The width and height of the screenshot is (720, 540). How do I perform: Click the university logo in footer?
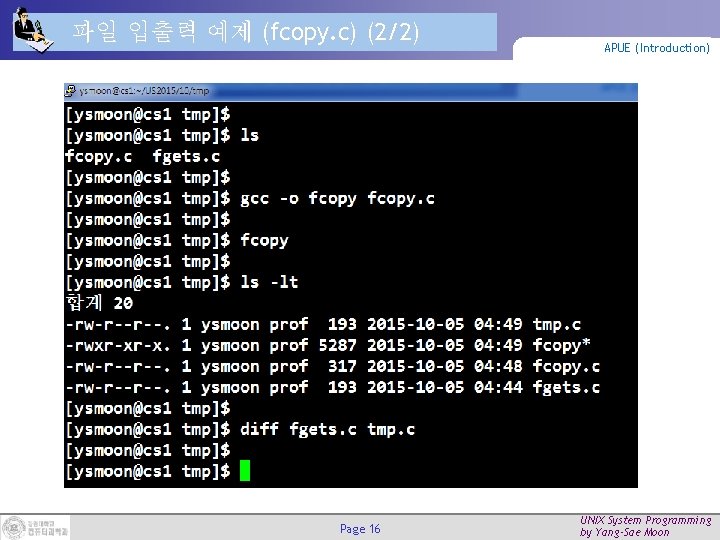tap(35, 528)
